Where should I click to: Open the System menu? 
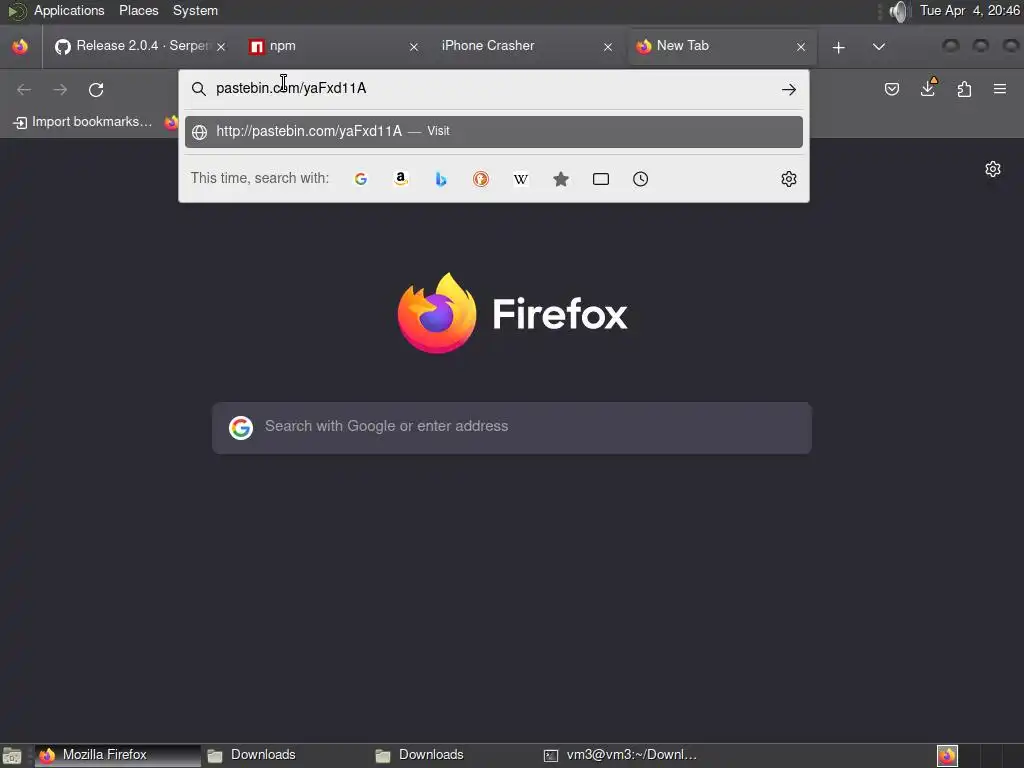(x=195, y=11)
